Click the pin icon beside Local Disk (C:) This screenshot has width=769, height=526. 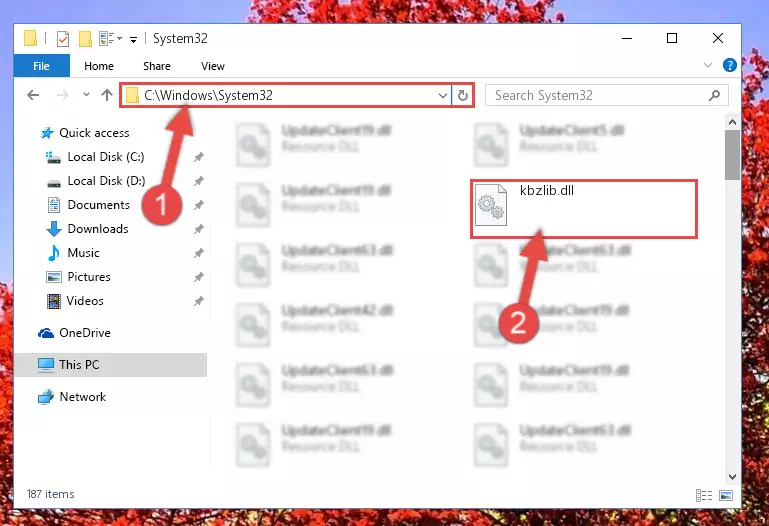click(x=198, y=157)
